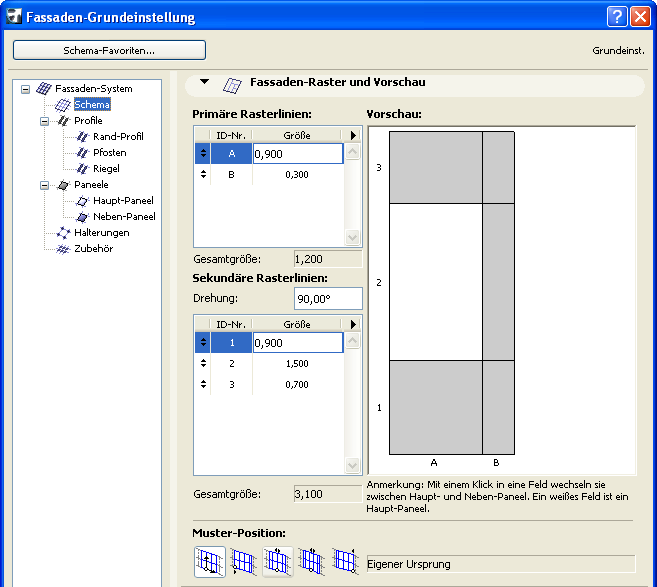This screenshot has height=587, width=657.
Task: Click the secondary list scroll-up arrow
Action: (352, 340)
